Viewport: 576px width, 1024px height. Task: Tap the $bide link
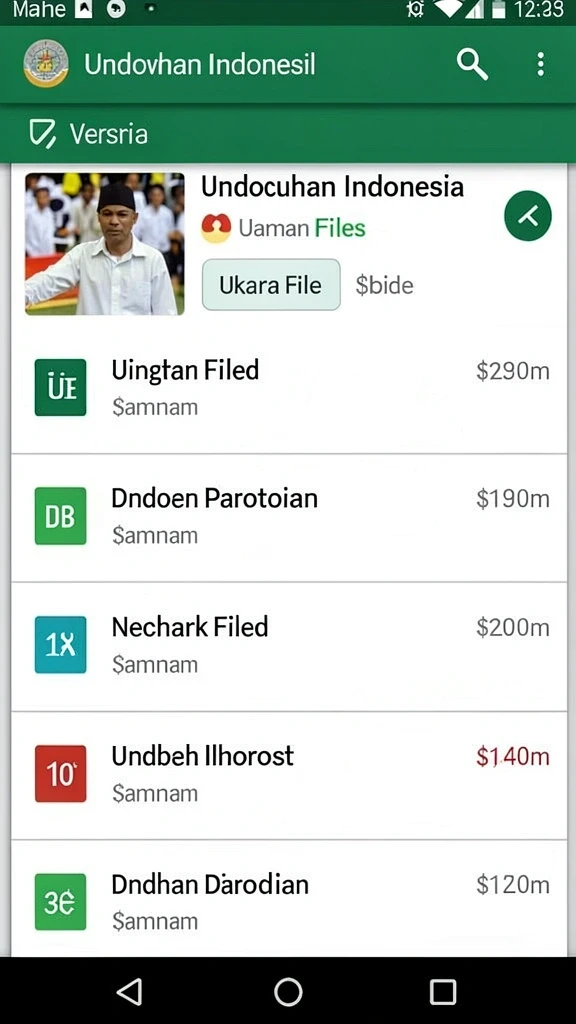click(384, 285)
